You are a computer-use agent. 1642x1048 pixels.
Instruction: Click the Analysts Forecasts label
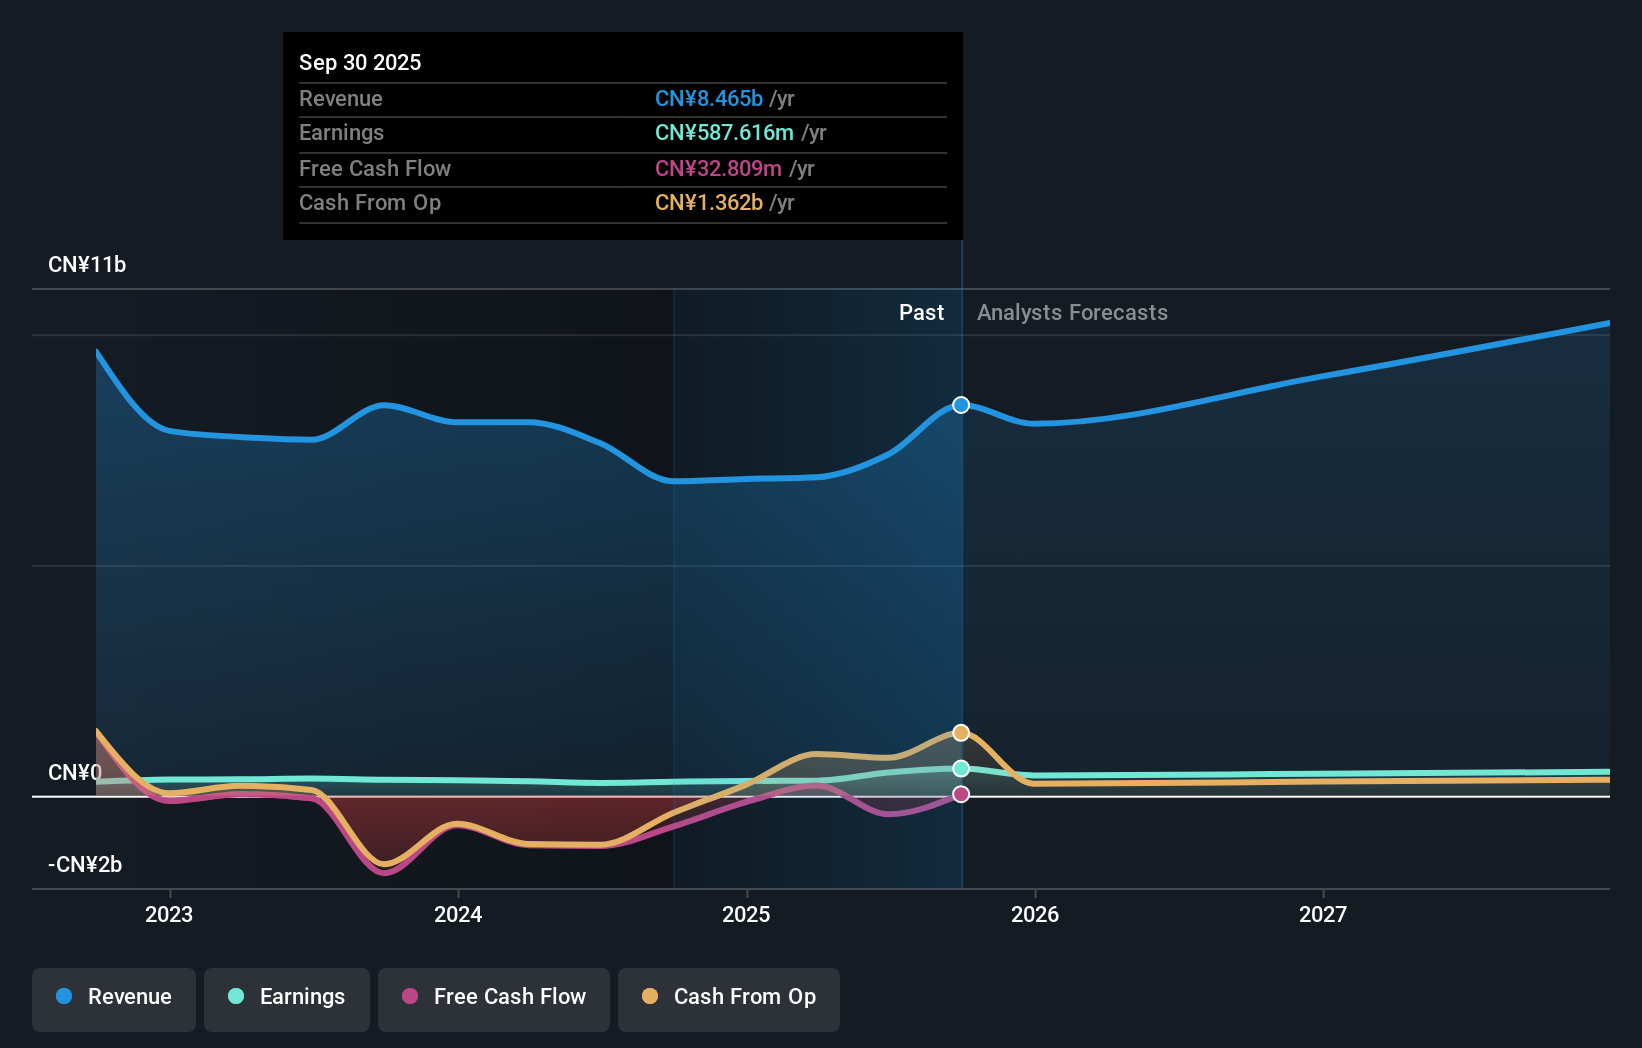click(x=1072, y=313)
